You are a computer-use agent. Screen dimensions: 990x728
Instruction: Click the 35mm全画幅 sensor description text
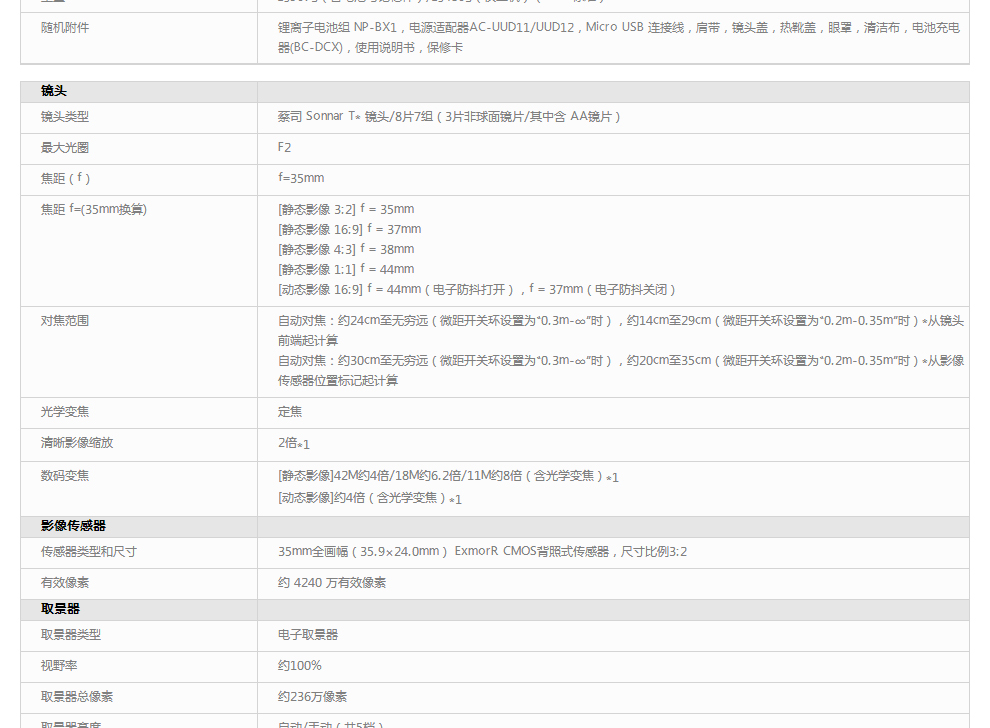(482, 552)
